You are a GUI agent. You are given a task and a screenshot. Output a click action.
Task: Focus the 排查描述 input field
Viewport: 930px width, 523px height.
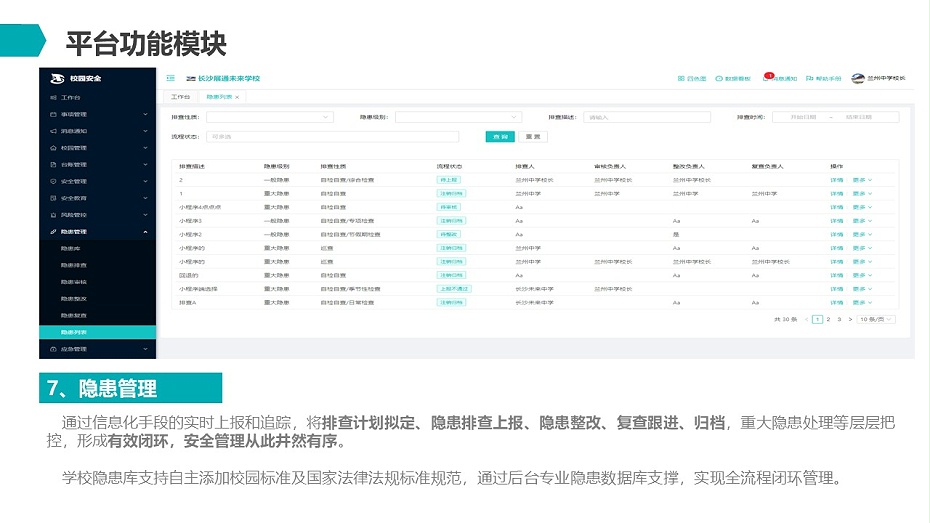tap(647, 117)
